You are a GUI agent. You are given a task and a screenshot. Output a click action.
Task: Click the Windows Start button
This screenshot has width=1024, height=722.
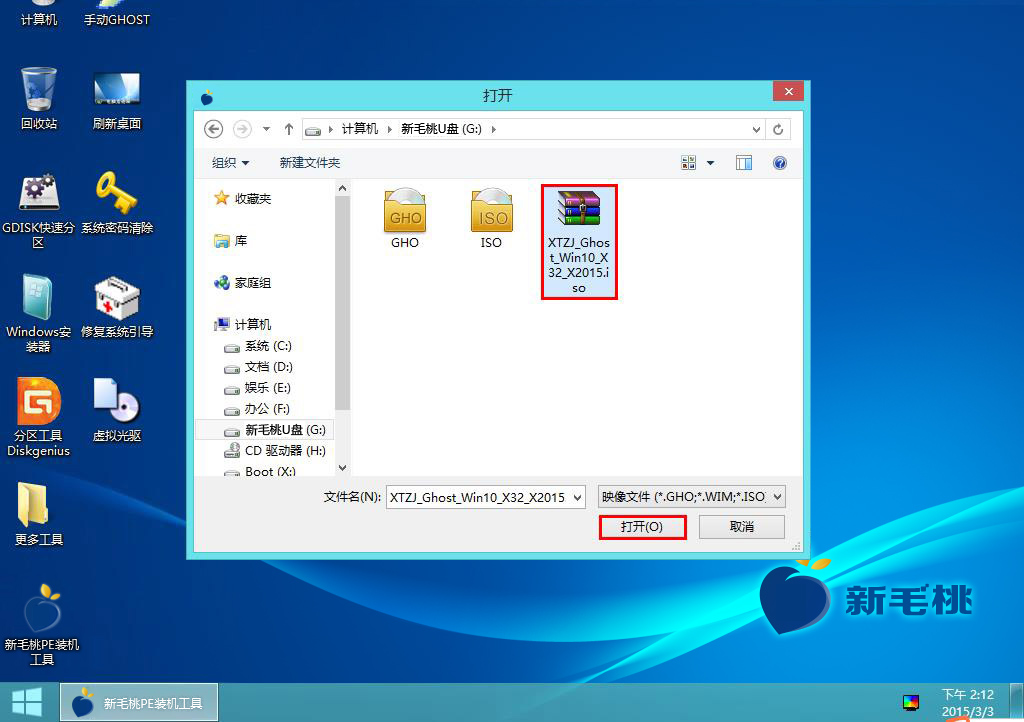pyautogui.click(x=27, y=702)
